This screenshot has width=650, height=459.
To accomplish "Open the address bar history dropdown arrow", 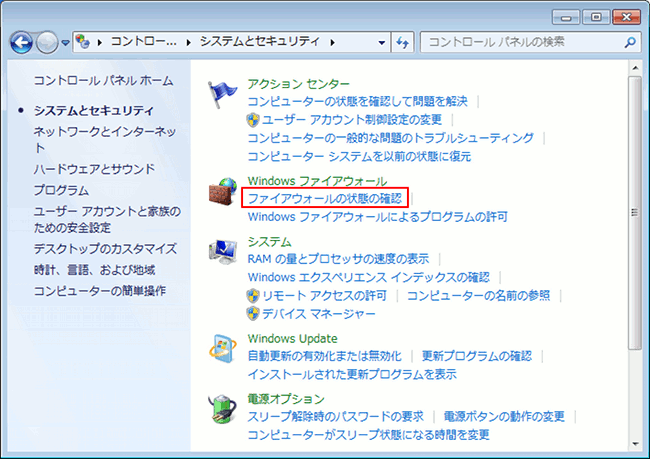I will pos(382,43).
